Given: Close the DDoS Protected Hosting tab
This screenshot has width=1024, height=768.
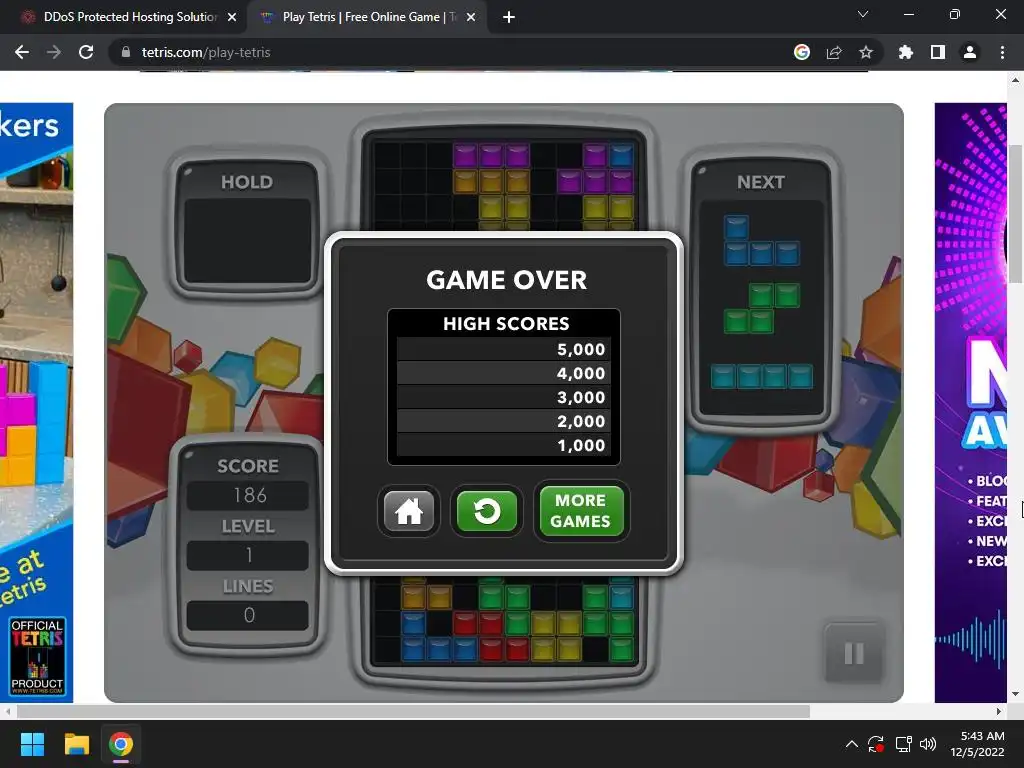Looking at the screenshot, I should click(232, 17).
